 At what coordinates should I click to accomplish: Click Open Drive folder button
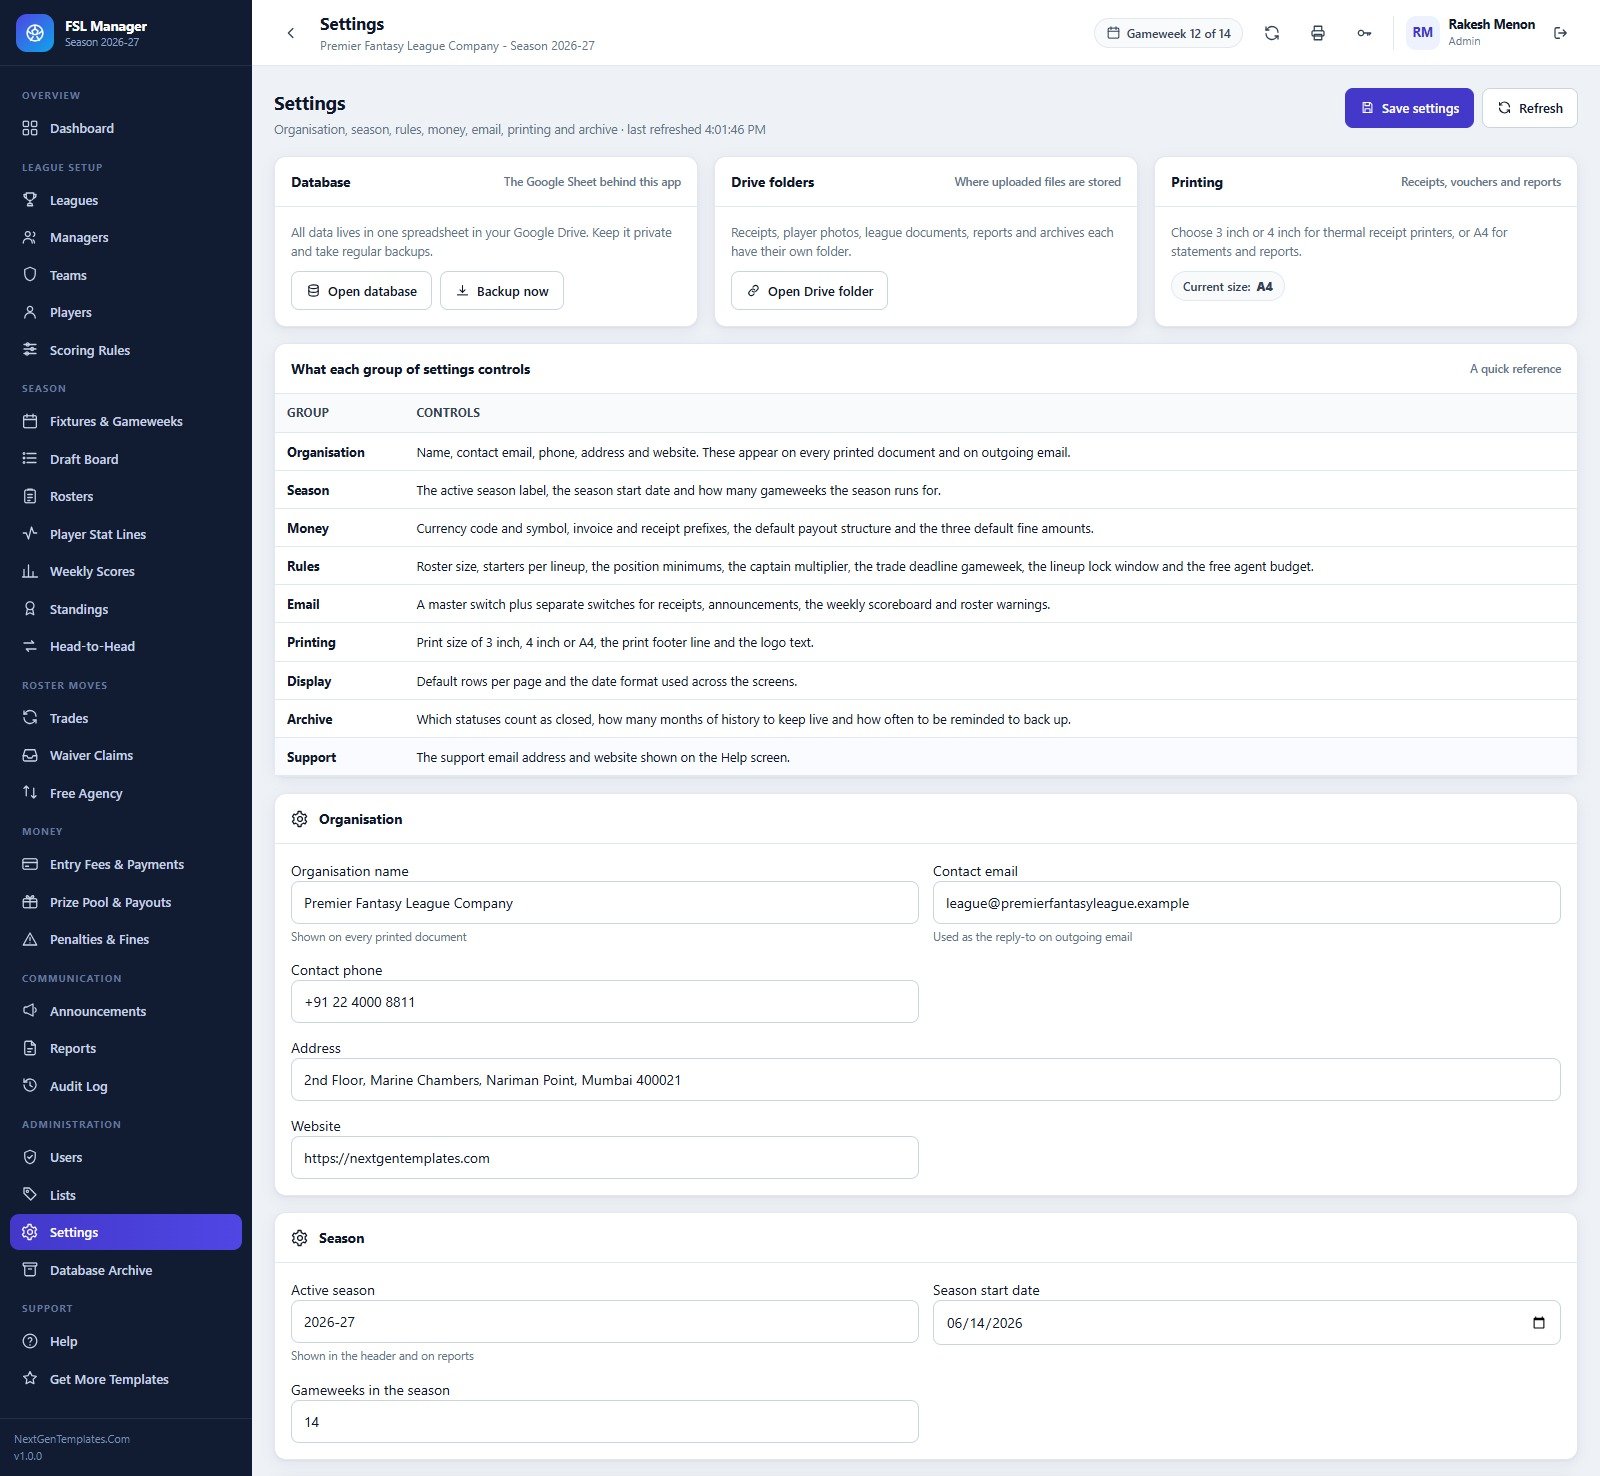[809, 291]
